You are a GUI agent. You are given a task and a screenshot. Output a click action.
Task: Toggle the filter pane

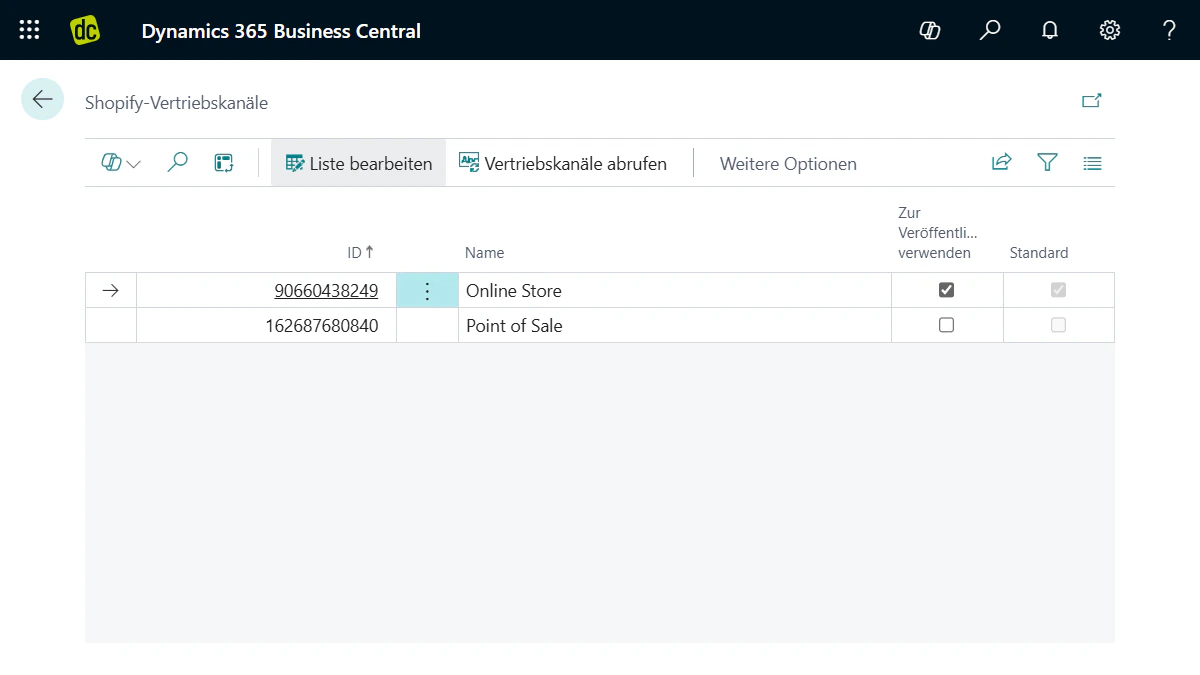point(1047,163)
